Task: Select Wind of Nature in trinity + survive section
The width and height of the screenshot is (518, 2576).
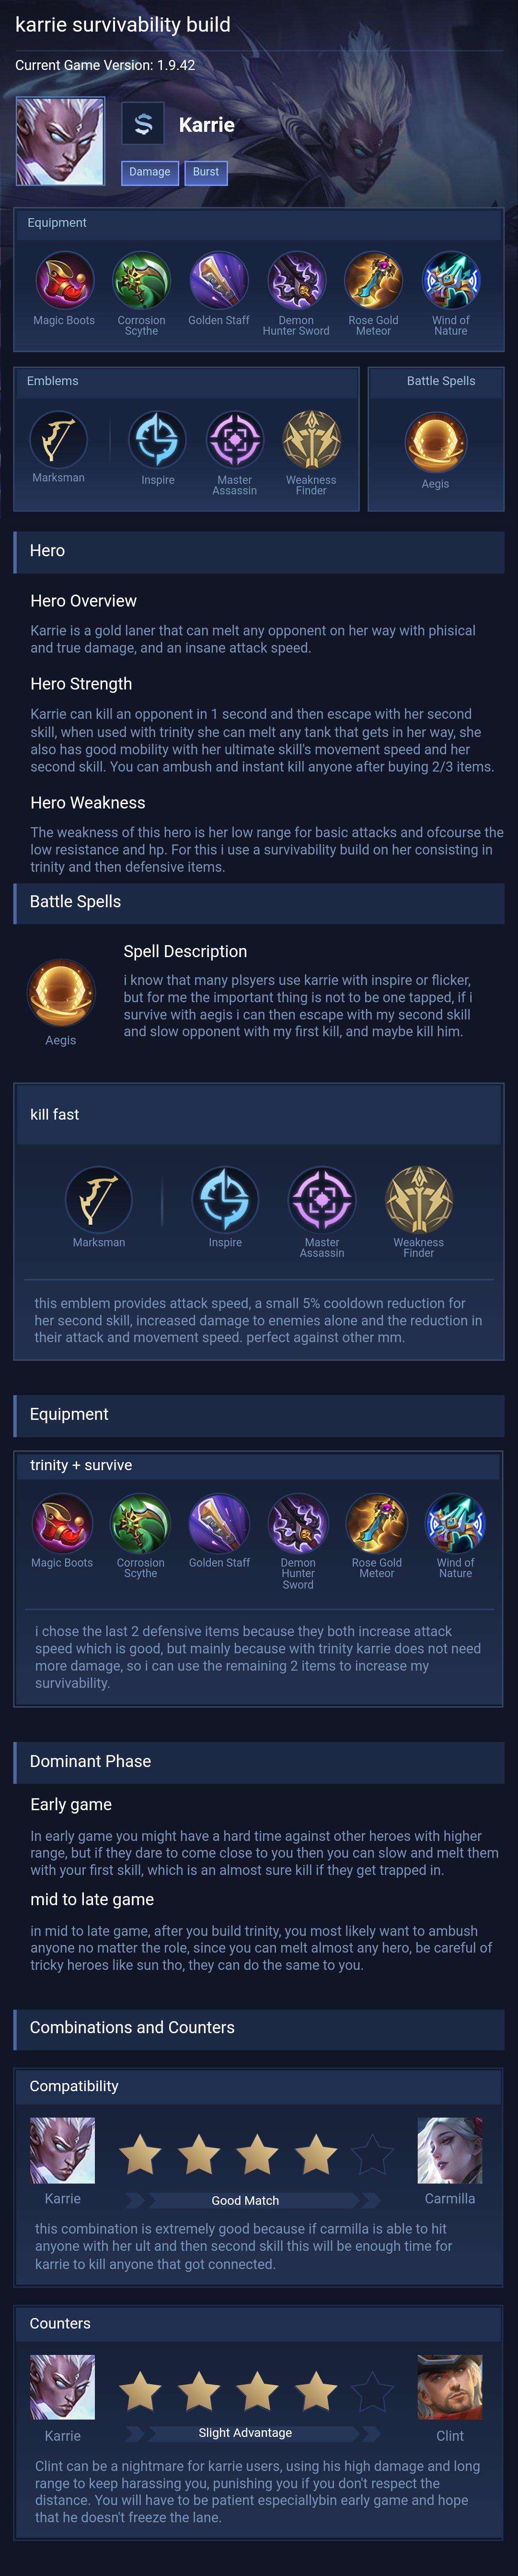Action: click(455, 1522)
